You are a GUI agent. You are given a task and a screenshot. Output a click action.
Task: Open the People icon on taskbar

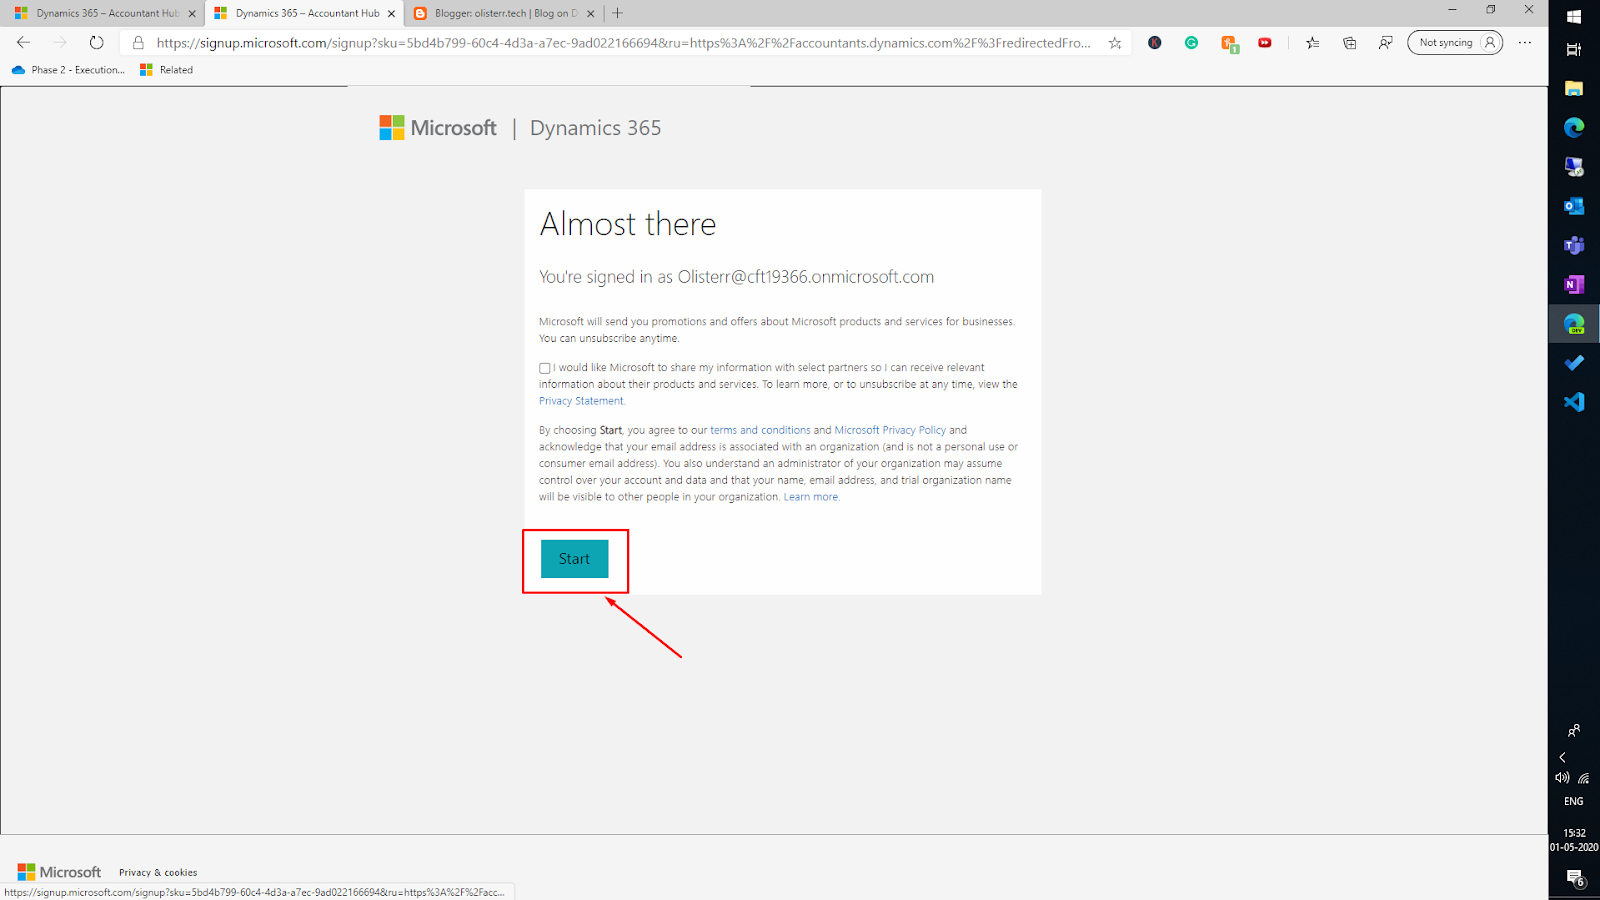[1574, 731]
